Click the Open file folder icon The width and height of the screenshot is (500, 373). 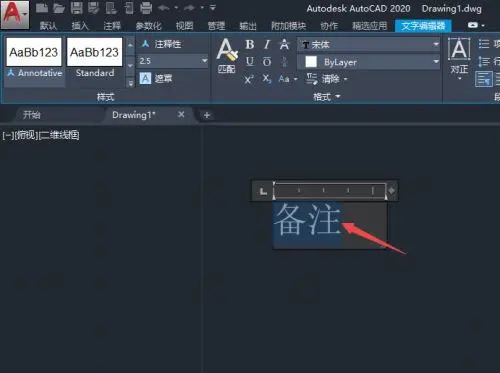[59, 8]
